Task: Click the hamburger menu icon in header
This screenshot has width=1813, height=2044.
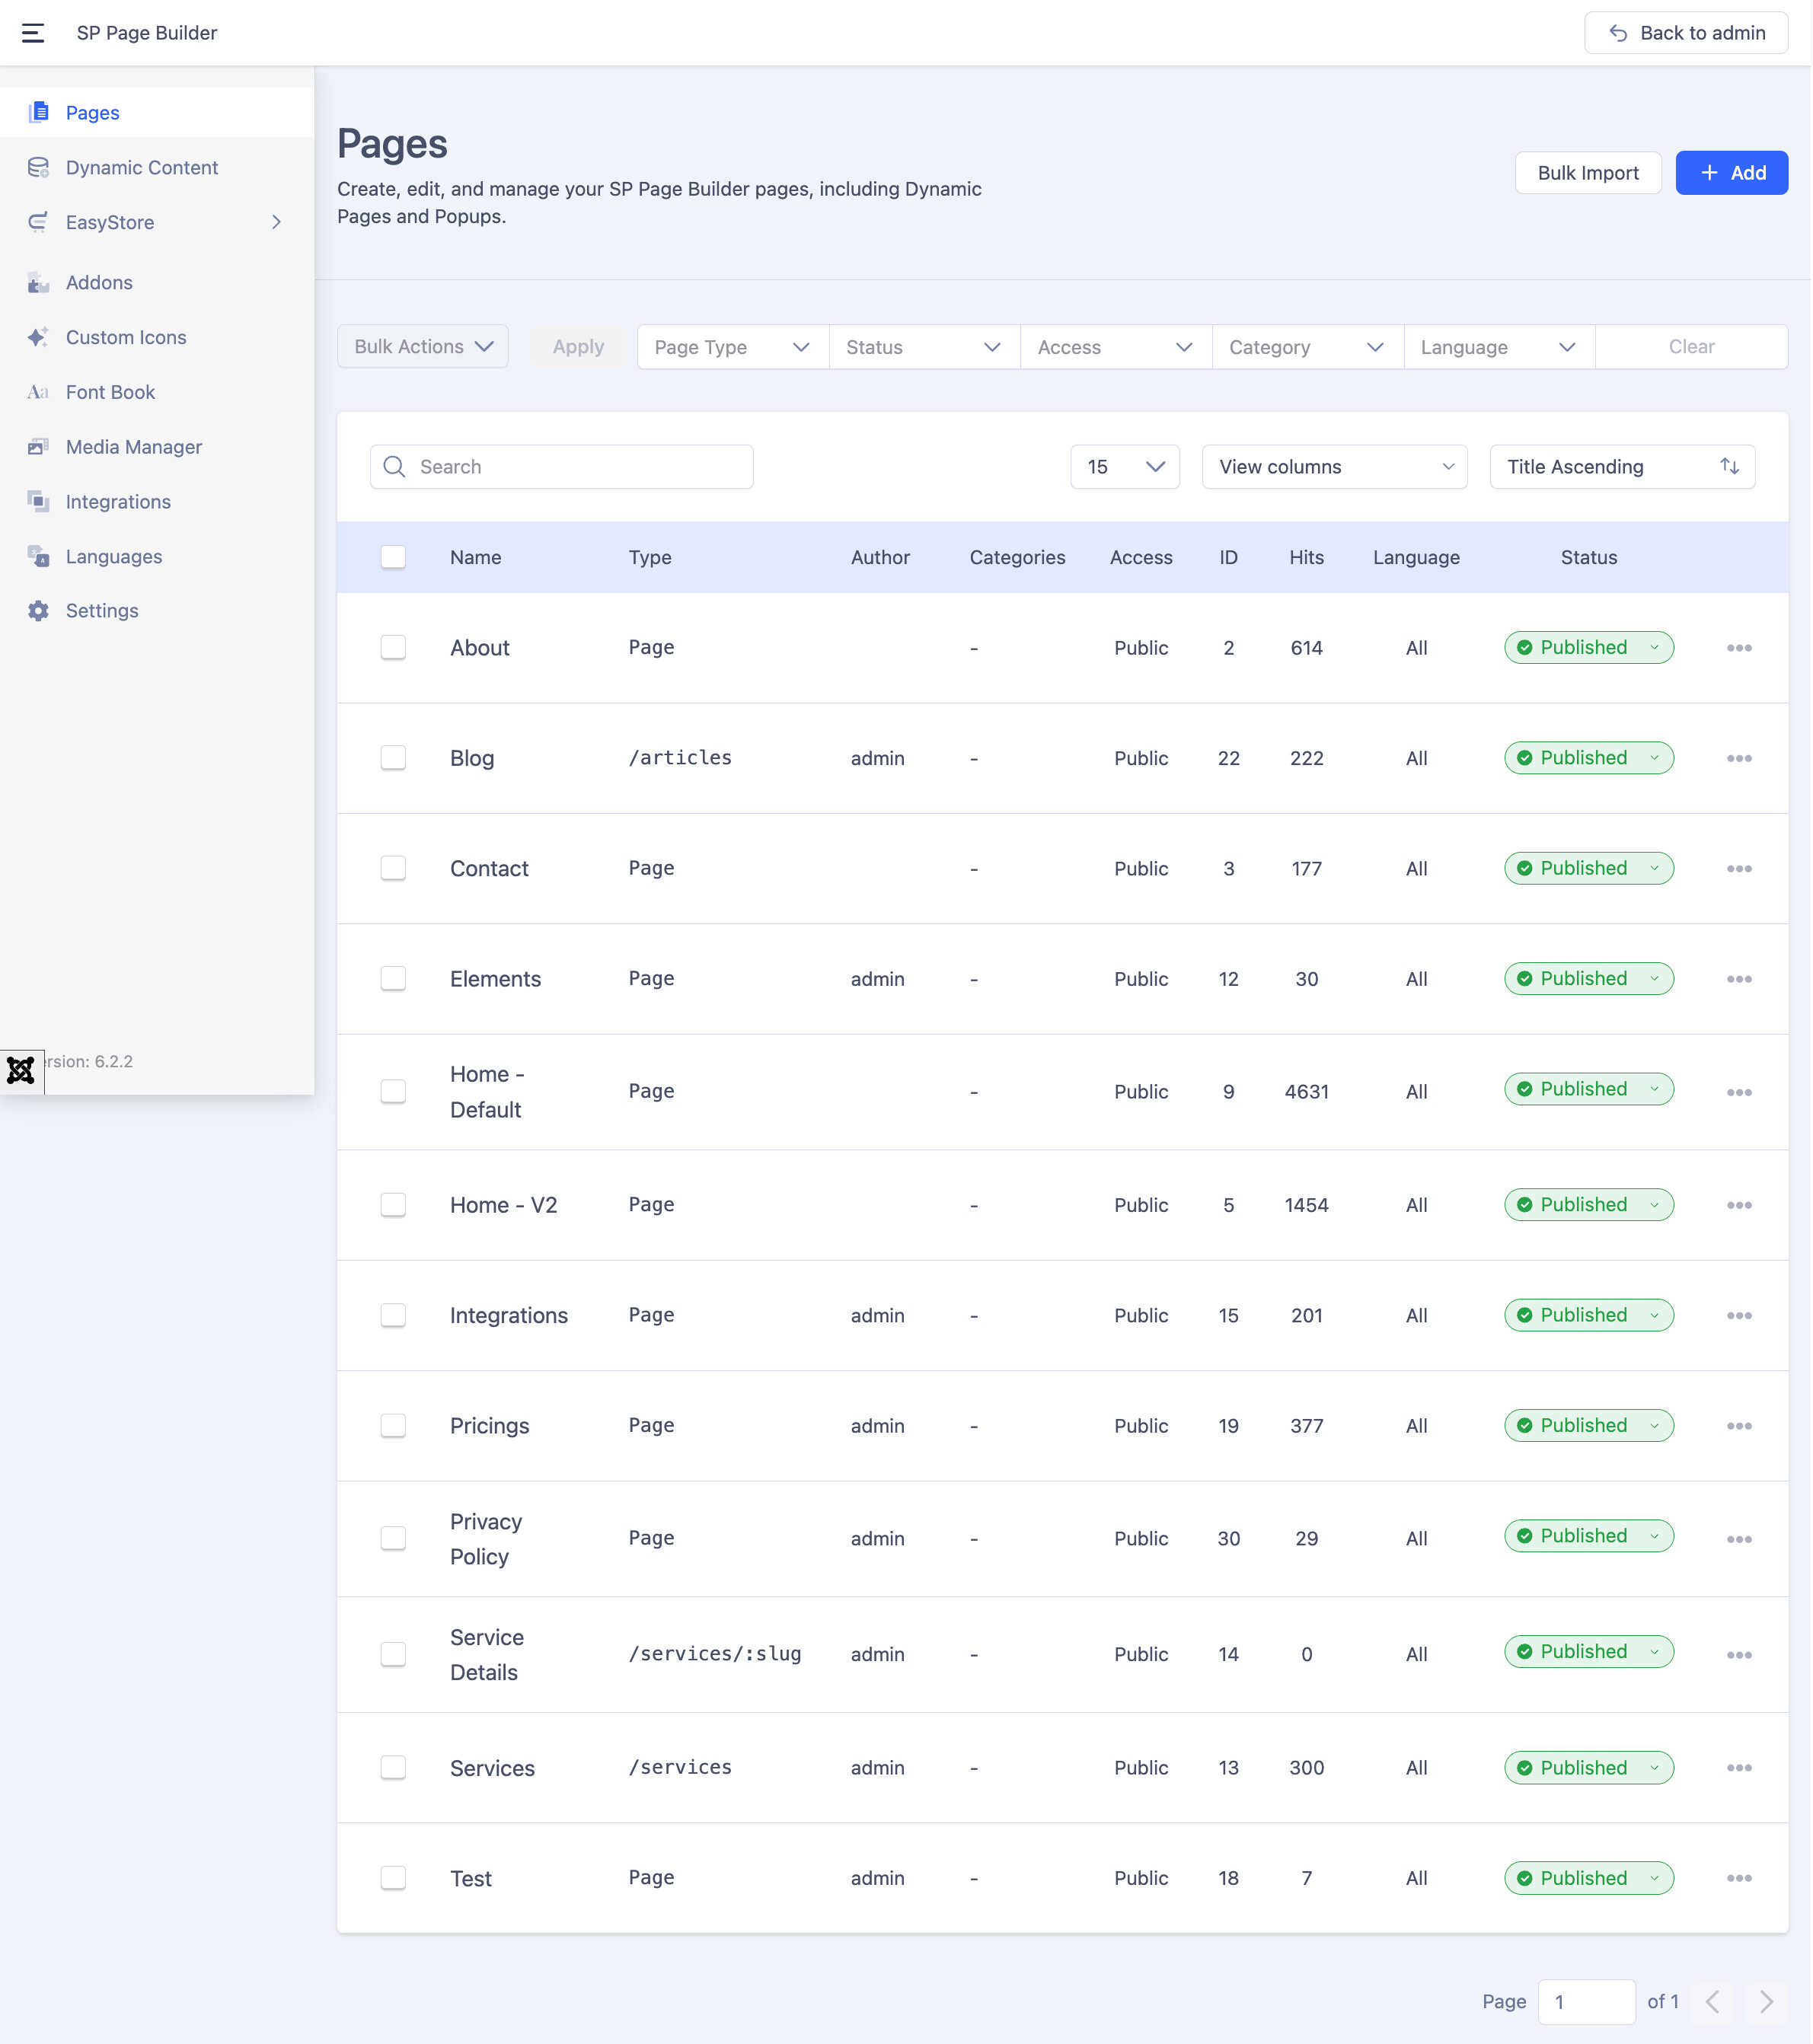Action: pyautogui.click(x=33, y=33)
